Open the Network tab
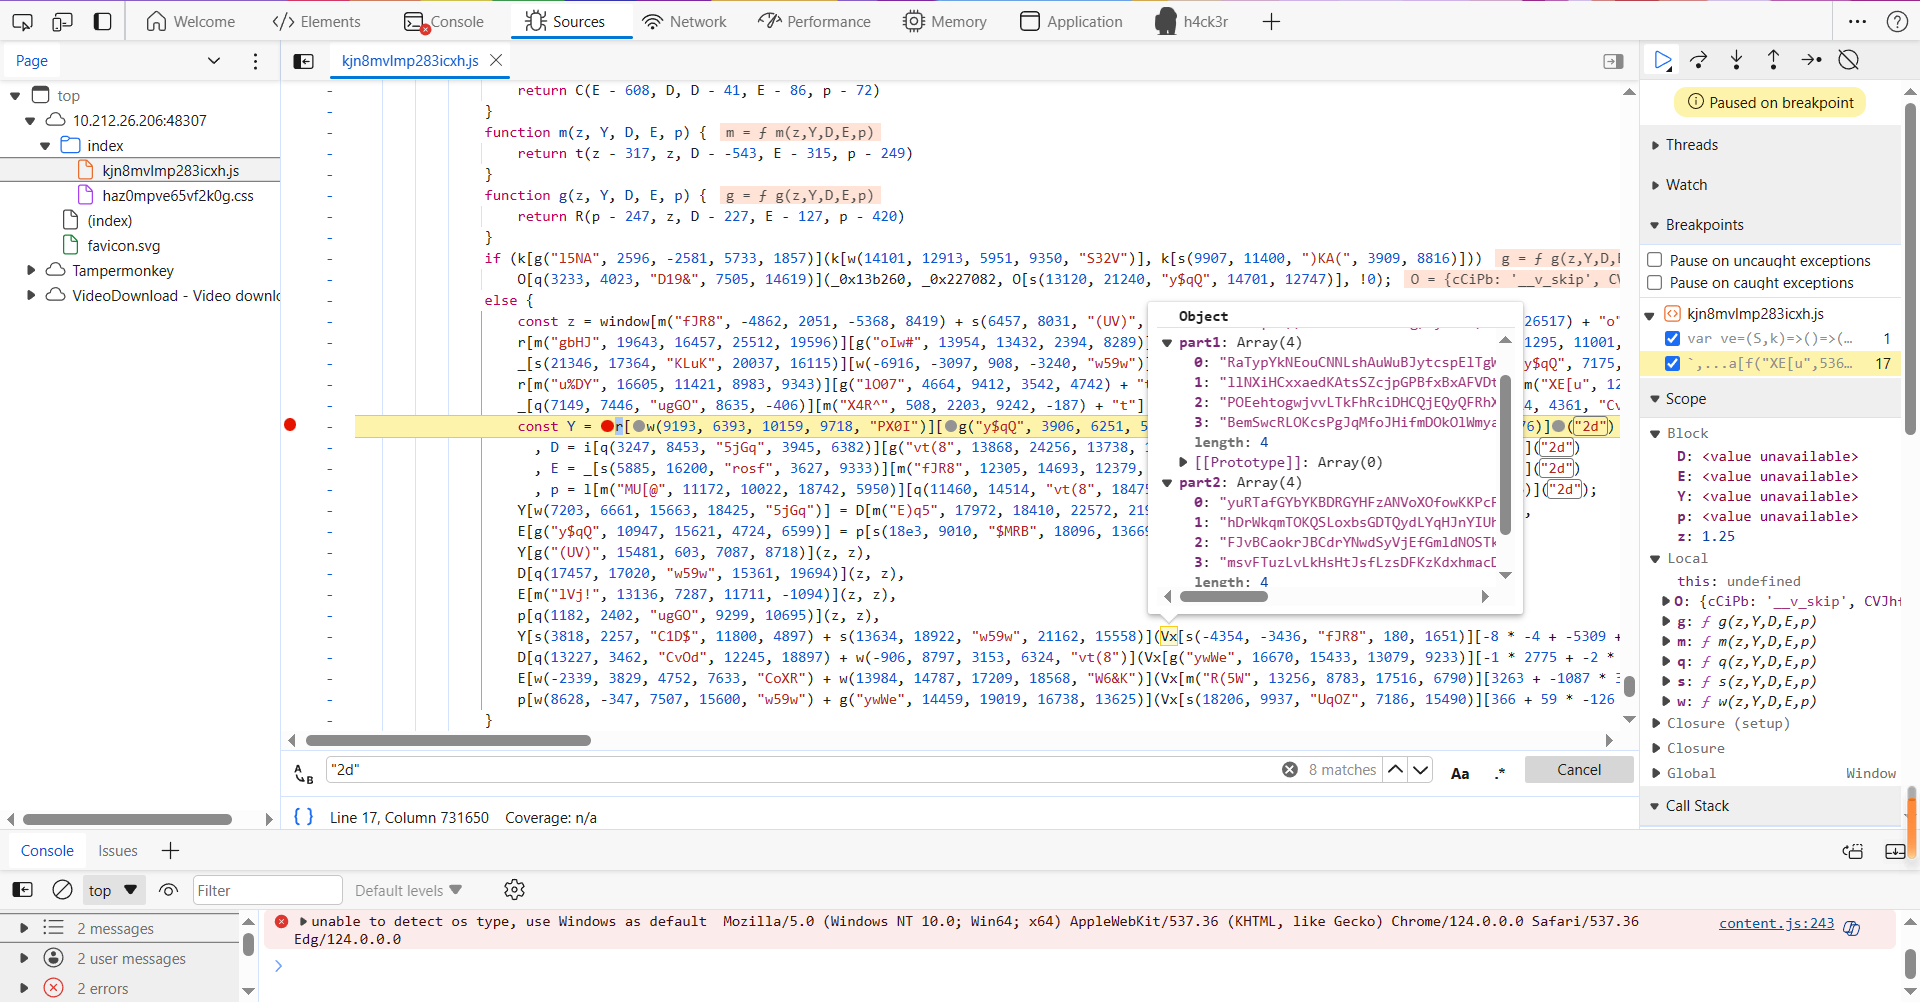The image size is (1920, 1002). pyautogui.click(x=684, y=21)
